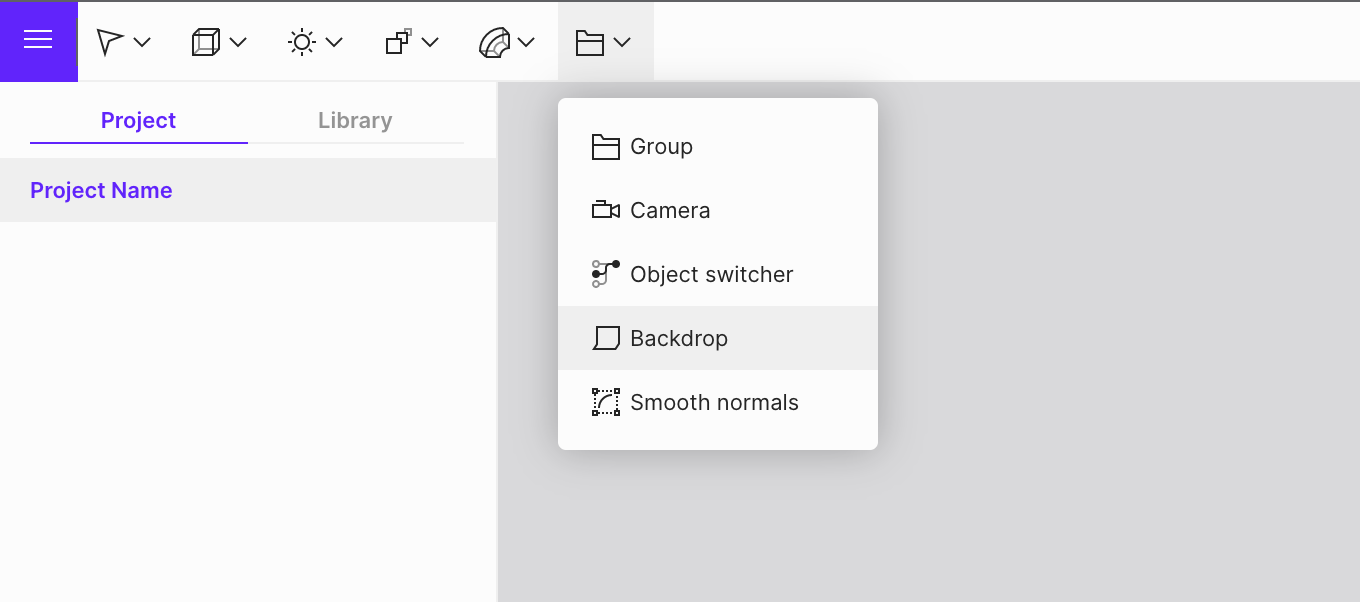Expand the deformer tool dropdown chevron
Image resolution: width=1360 pixels, height=602 pixels.
click(x=526, y=42)
